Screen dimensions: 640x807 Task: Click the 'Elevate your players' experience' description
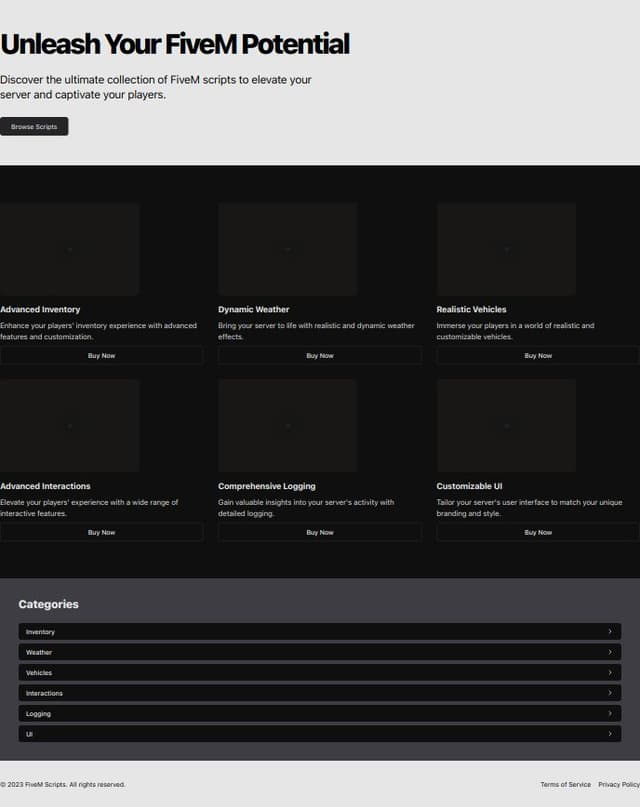(x=89, y=507)
